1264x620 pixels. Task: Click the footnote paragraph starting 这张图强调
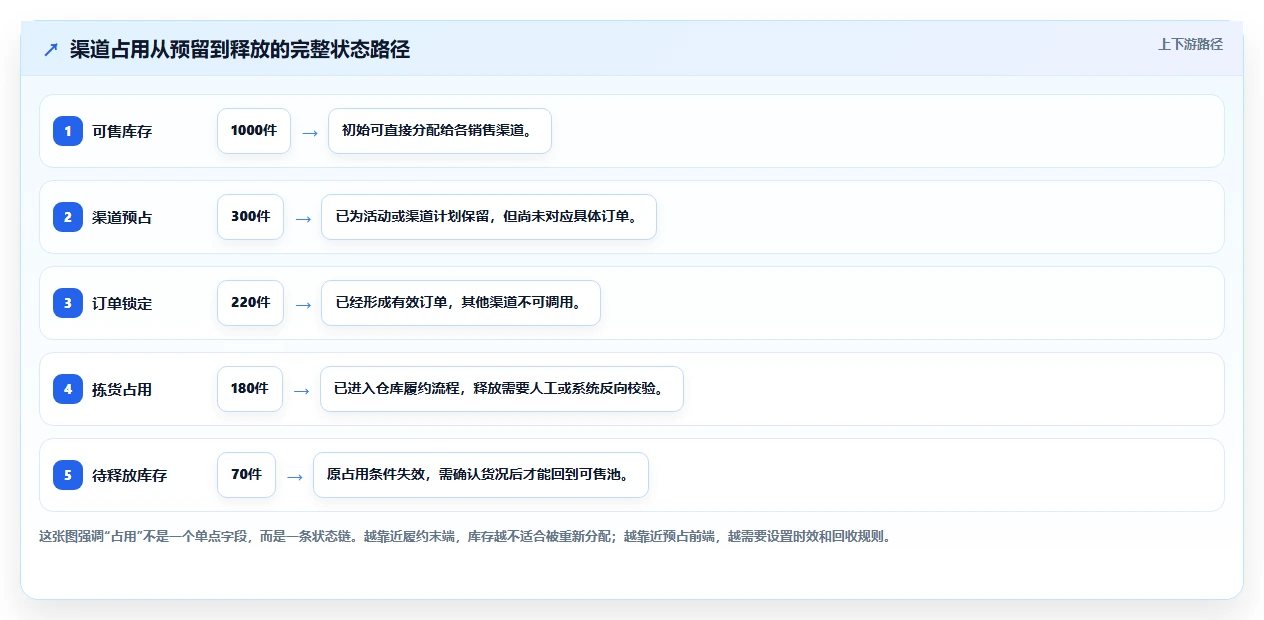tap(465, 536)
